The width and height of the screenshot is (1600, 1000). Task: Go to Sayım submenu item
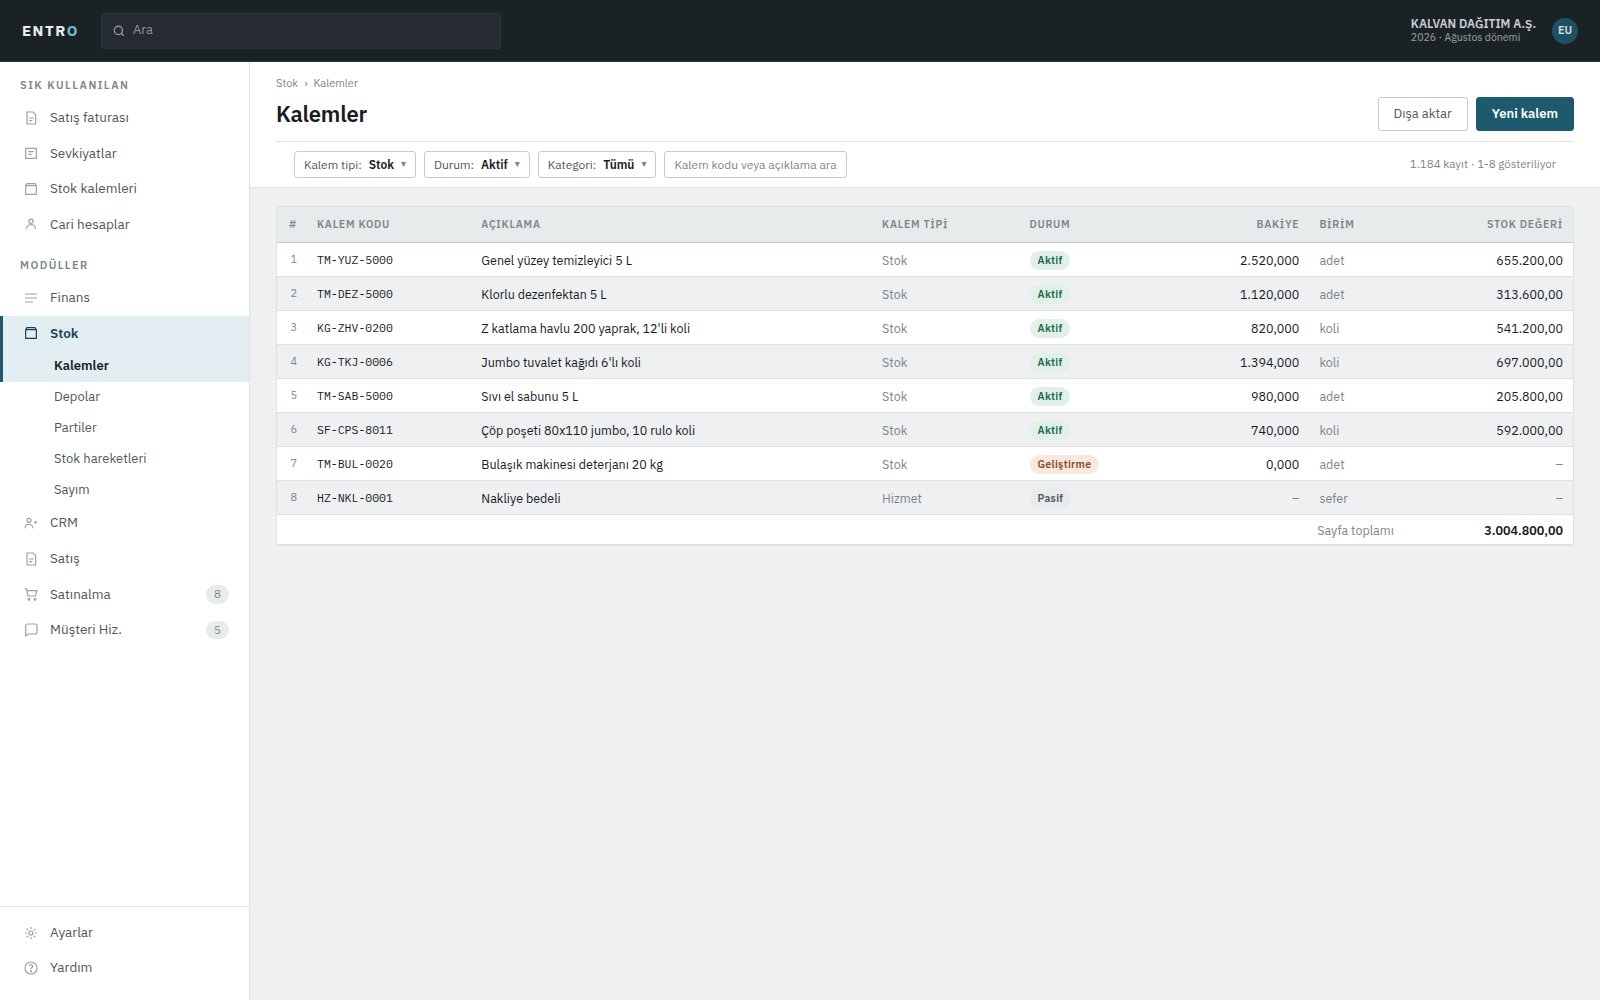coord(72,490)
